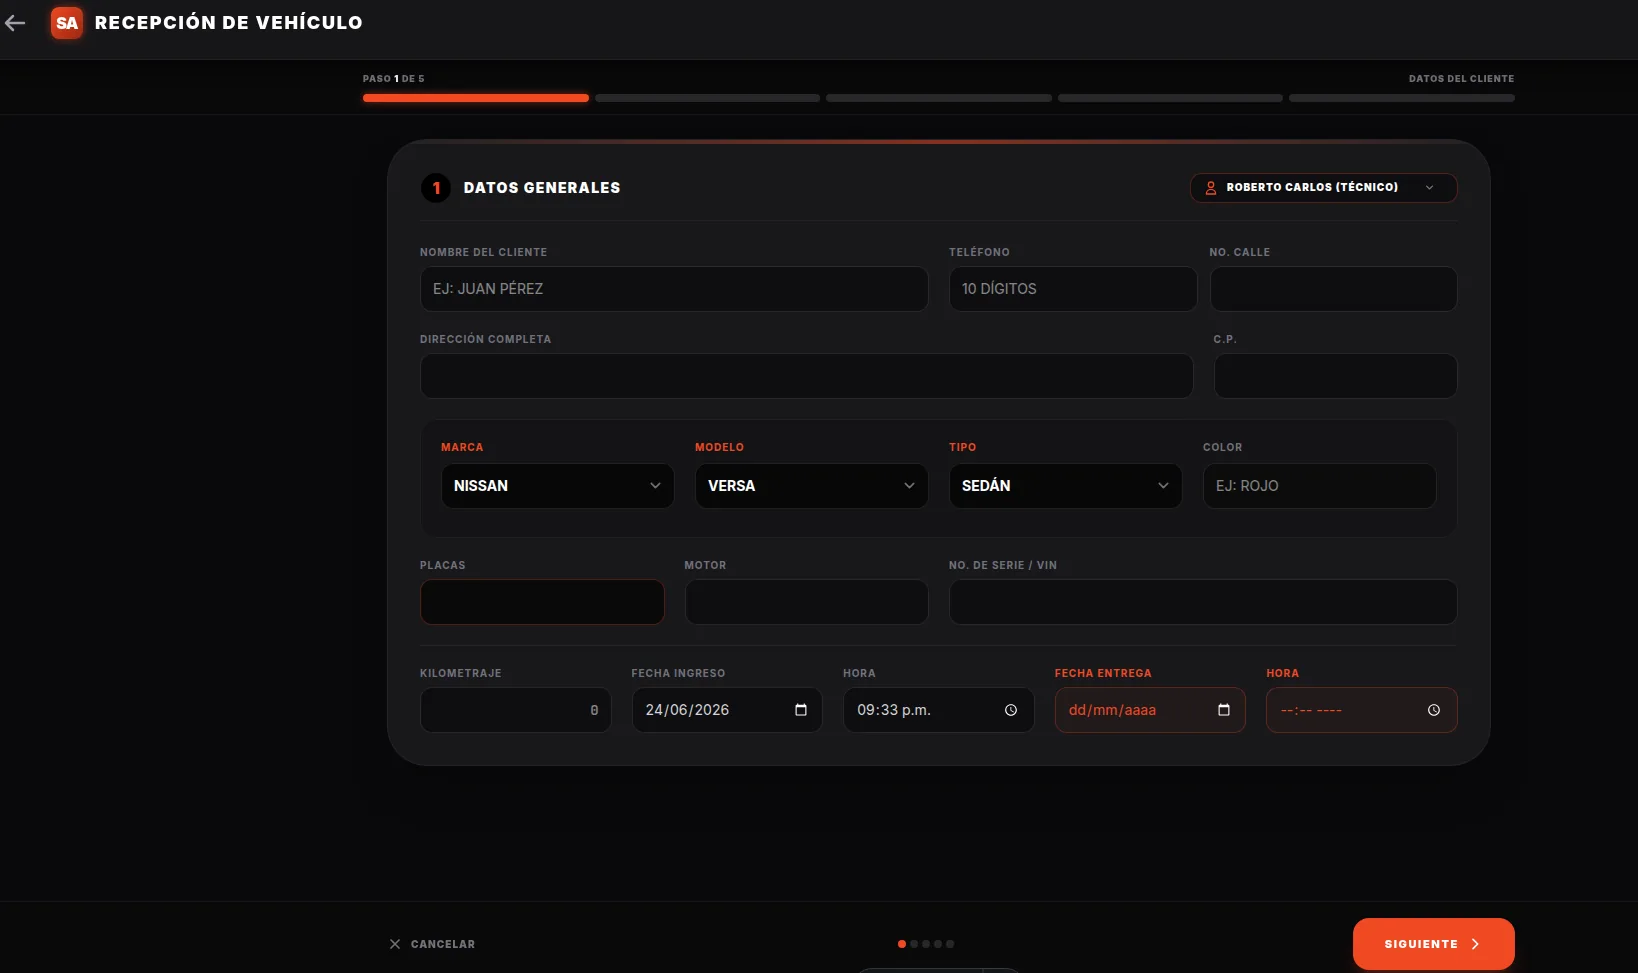
Task: Click the back arrow icon
Action: point(15,23)
